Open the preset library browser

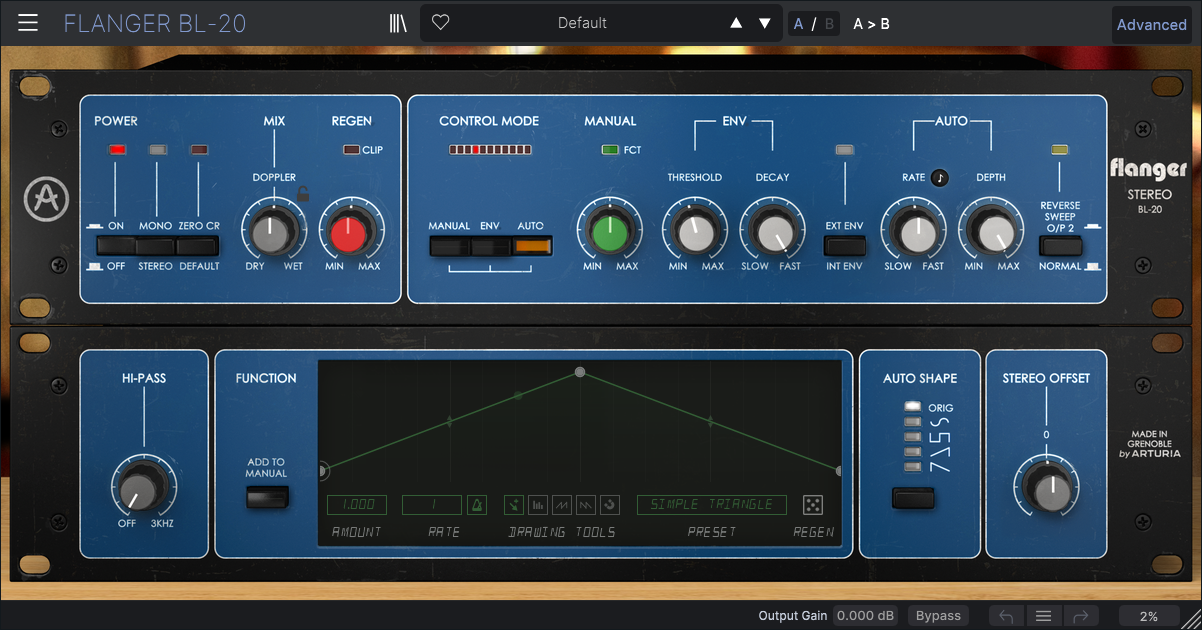tap(398, 23)
